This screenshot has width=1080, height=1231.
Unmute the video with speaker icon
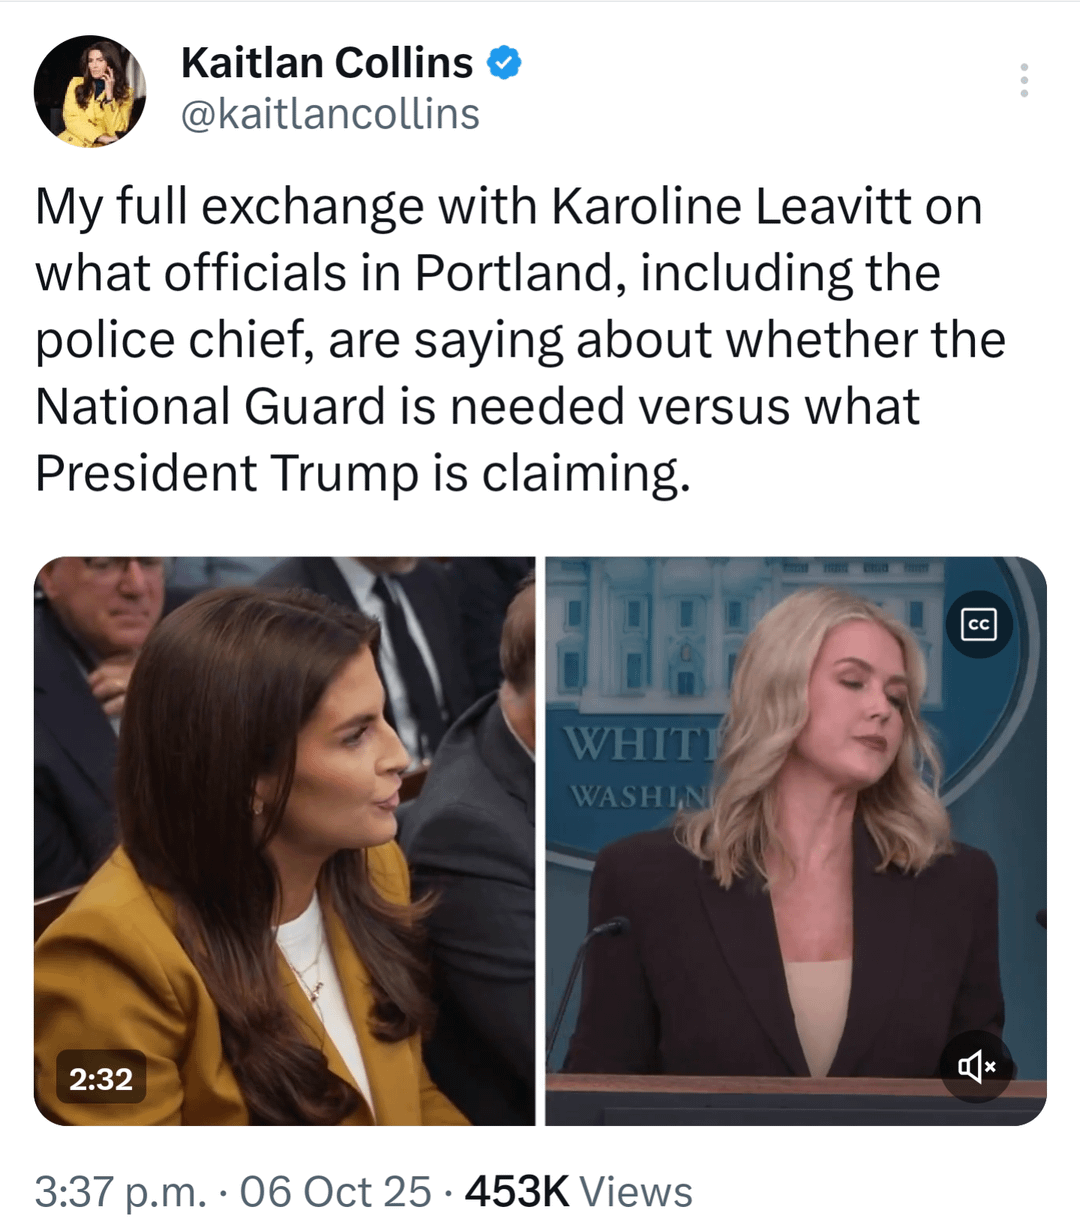(978, 1066)
